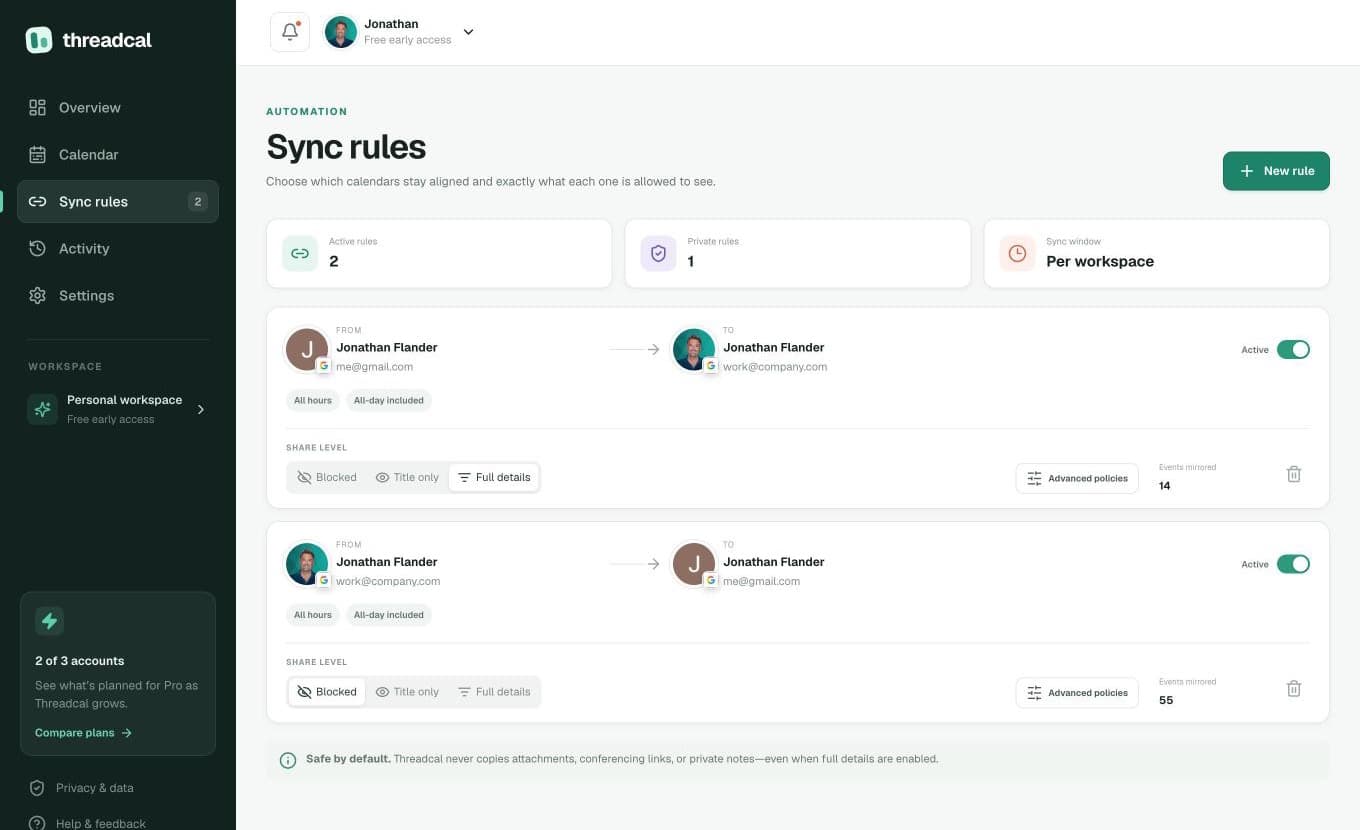Click All-day included tag in second rule
Viewport: 1360px width, 830px height.
click(x=389, y=615)
